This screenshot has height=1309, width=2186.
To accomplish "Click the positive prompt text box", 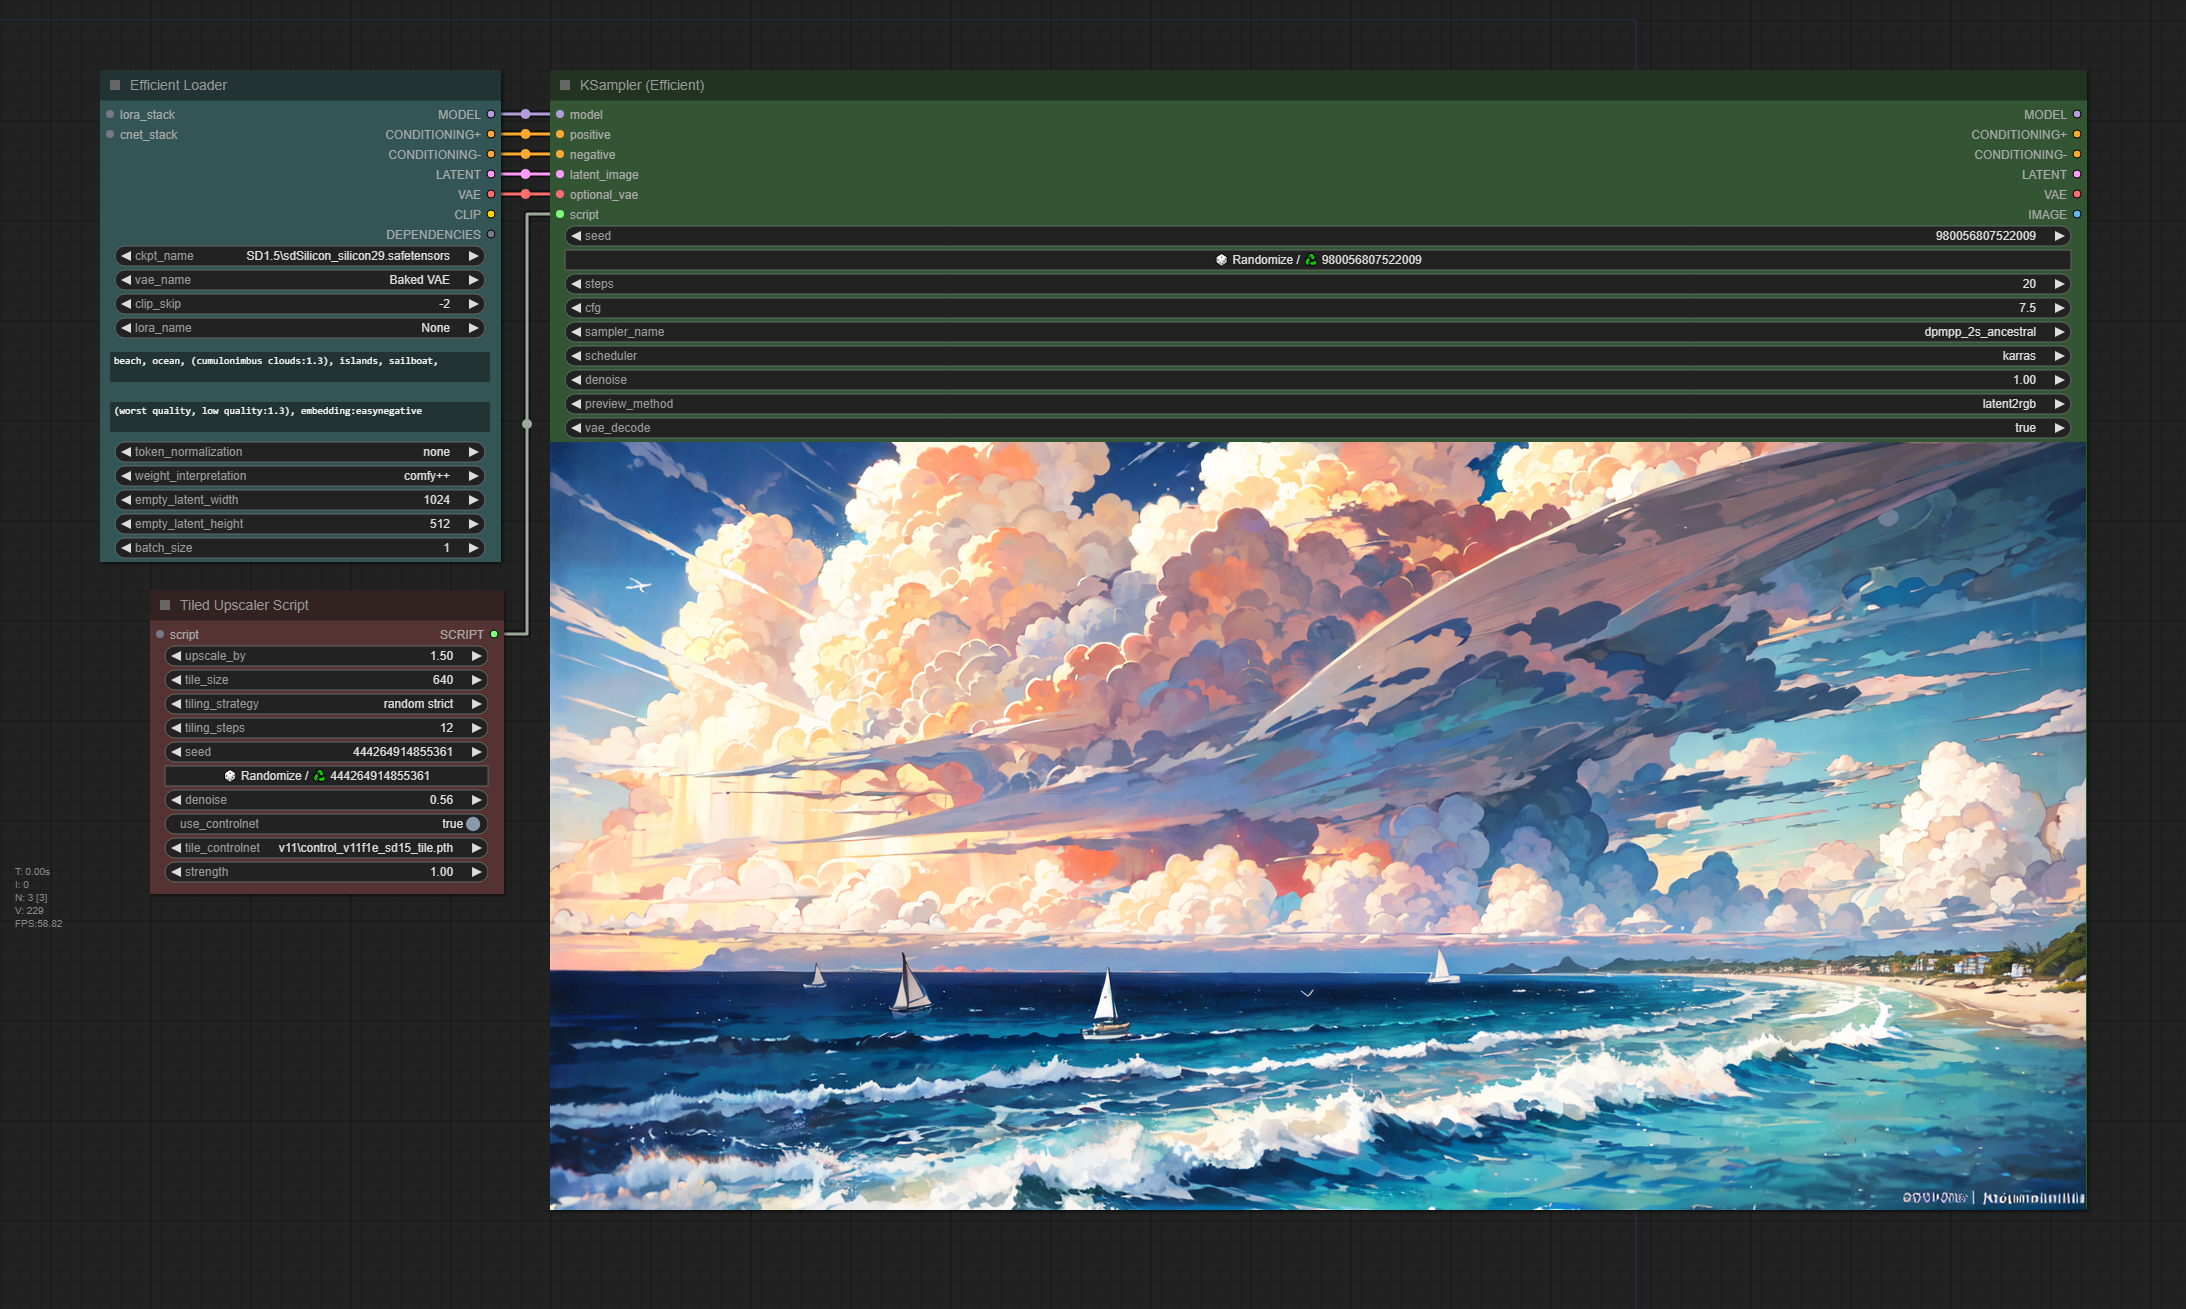I will 300,366.
